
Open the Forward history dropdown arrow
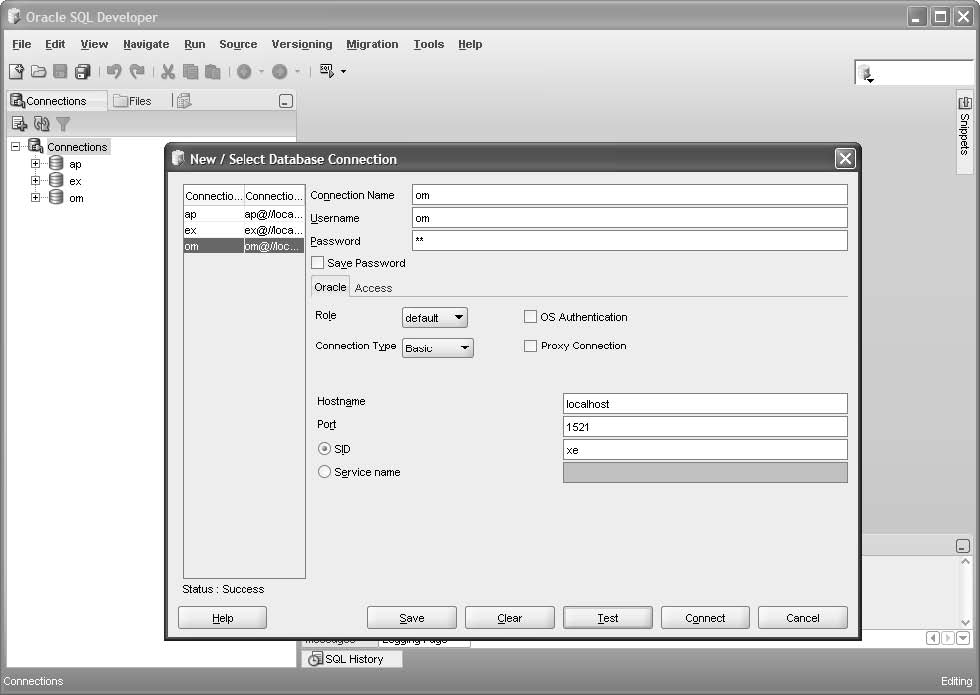click(297, 72)
